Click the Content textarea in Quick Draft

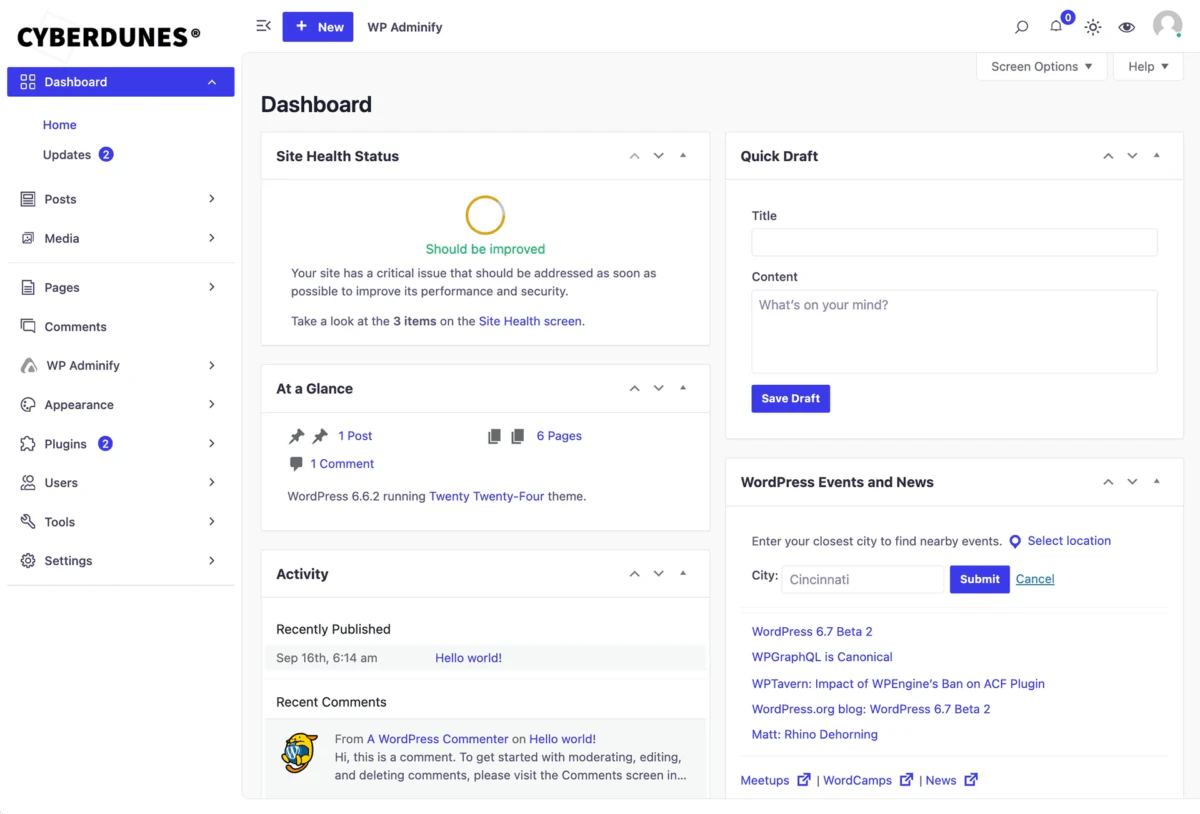pos(954,332)
